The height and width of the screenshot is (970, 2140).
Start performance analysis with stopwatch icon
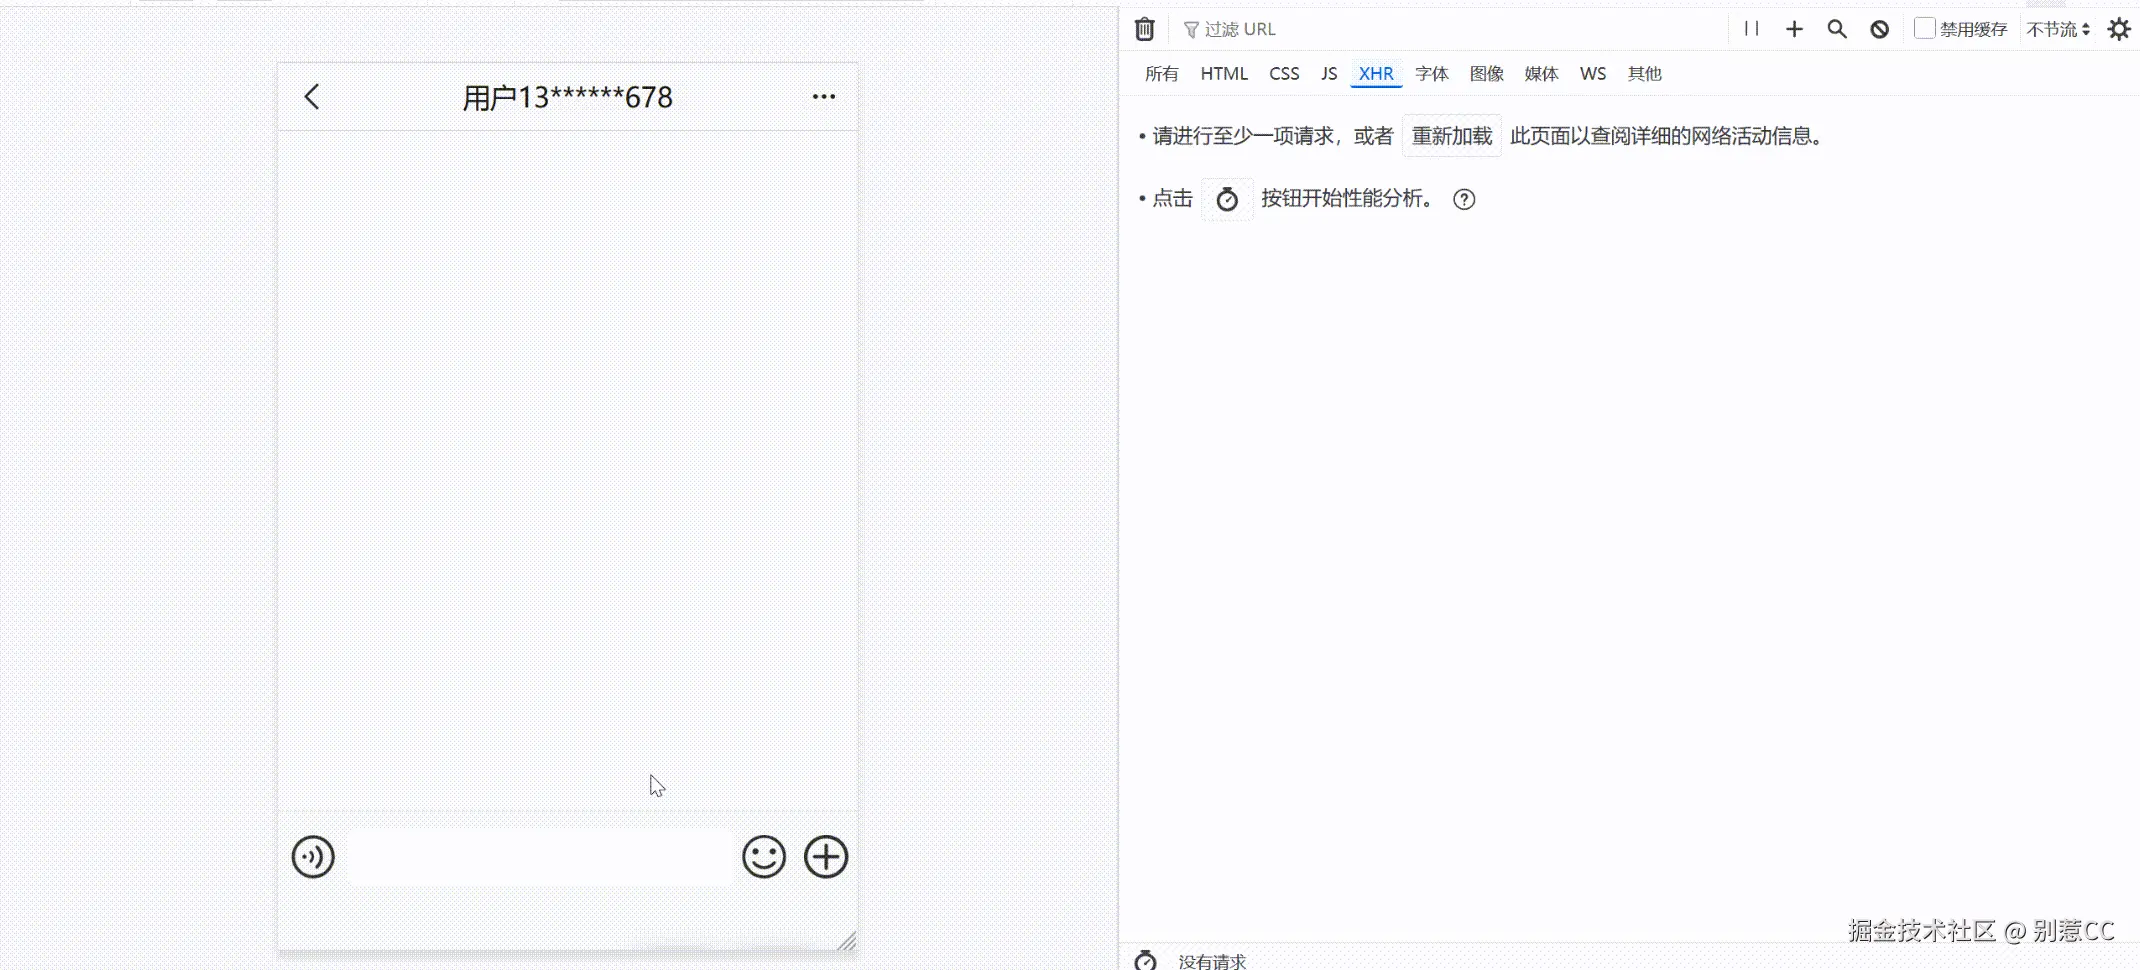(1227, 199)
